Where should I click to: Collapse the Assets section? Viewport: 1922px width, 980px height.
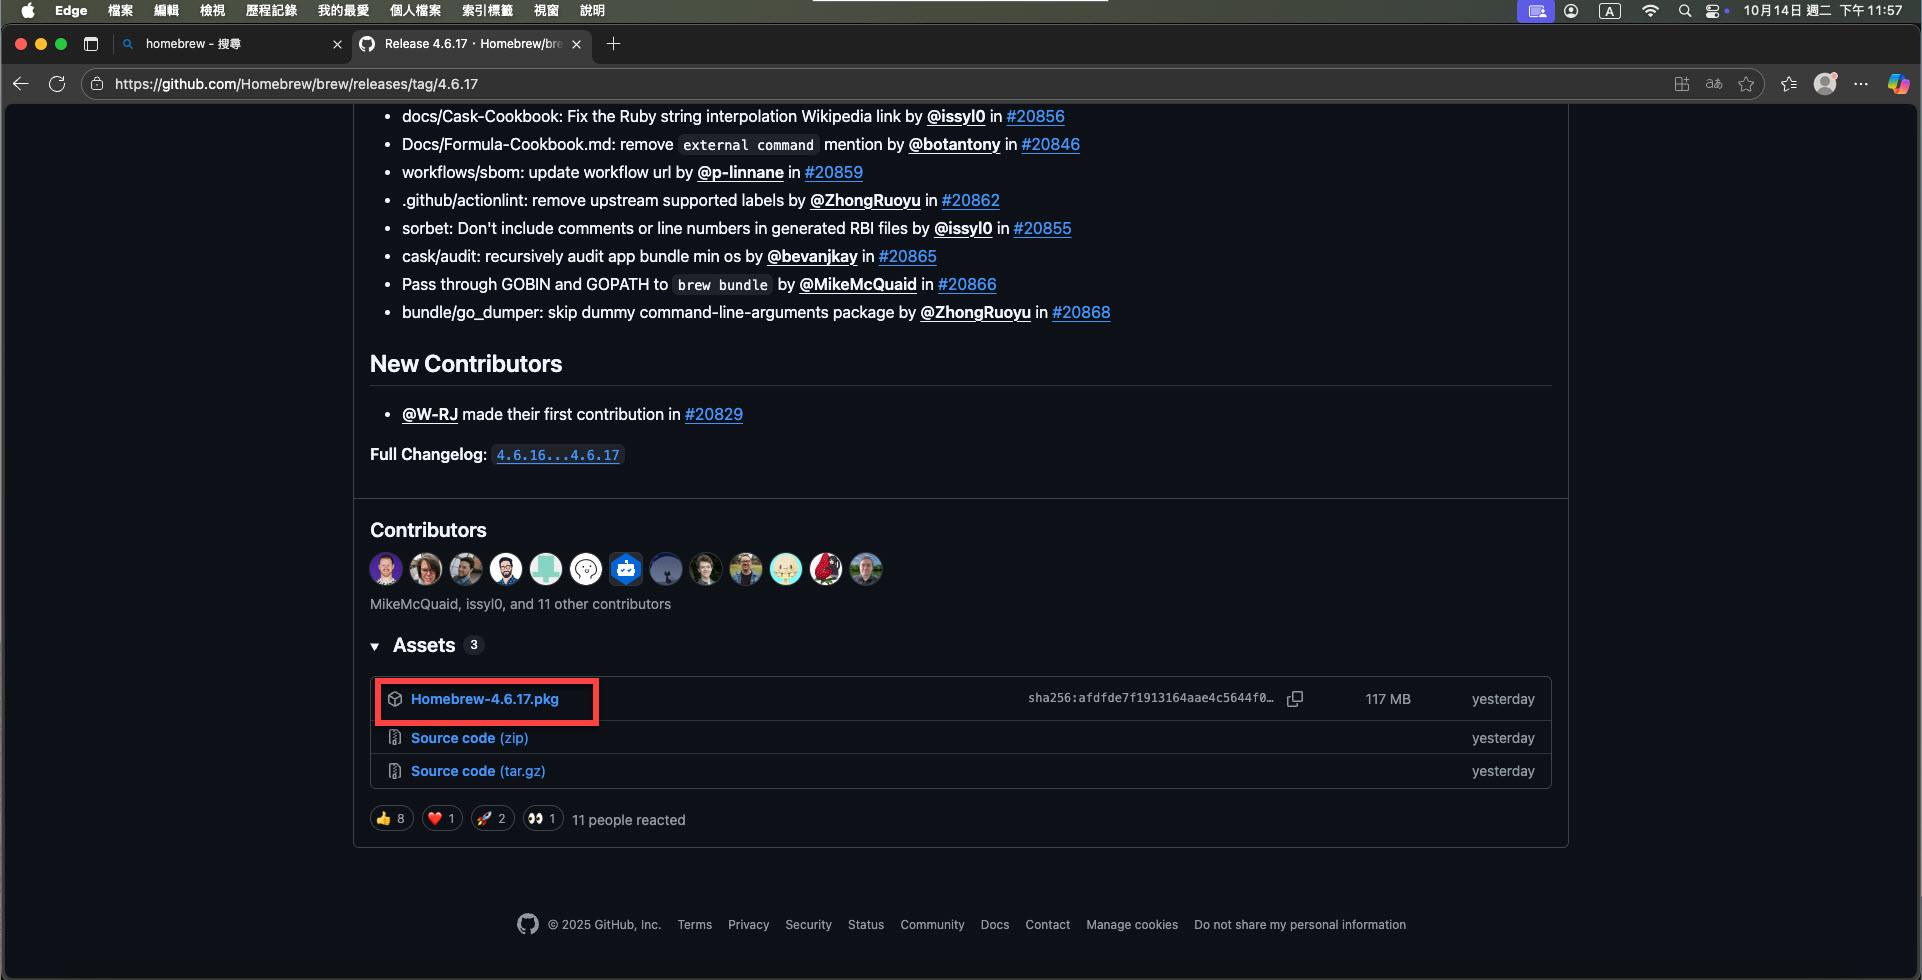pyautogui.click(x=375, y=647)
